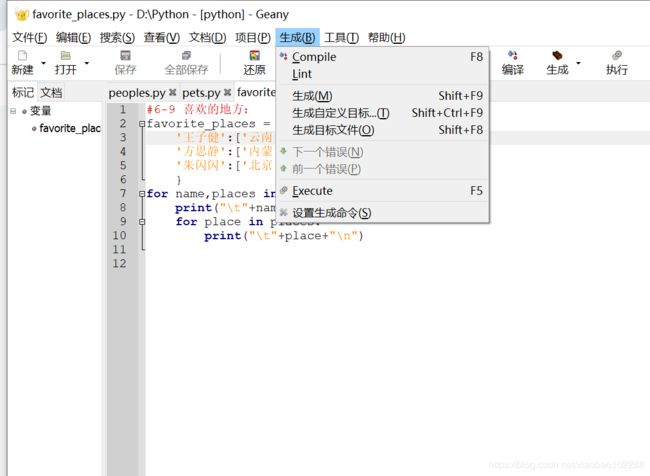Screen dimensions: 650x476
Task: Click the 'for name,places' code line
Action: [x=211, y=194]
